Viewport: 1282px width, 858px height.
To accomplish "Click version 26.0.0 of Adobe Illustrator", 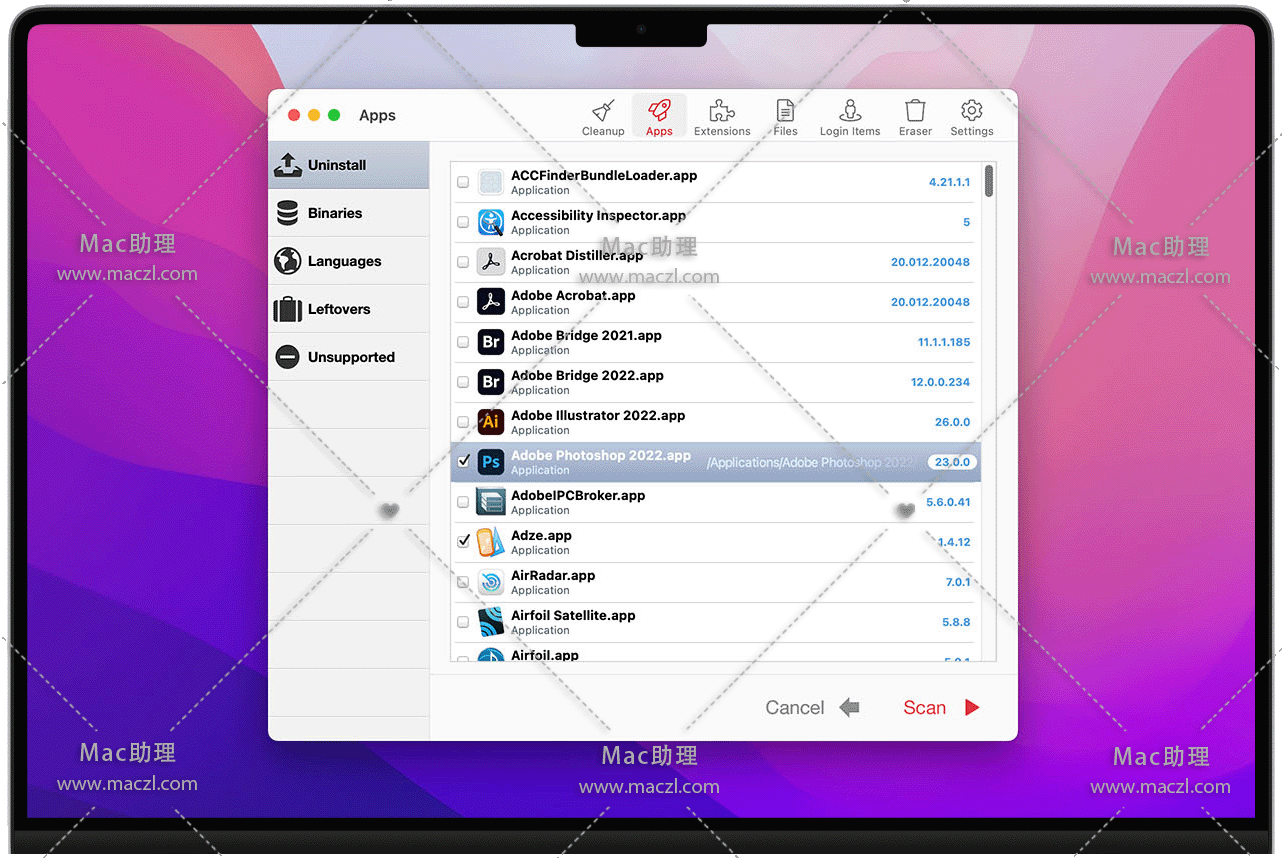I will coord(952,422).
